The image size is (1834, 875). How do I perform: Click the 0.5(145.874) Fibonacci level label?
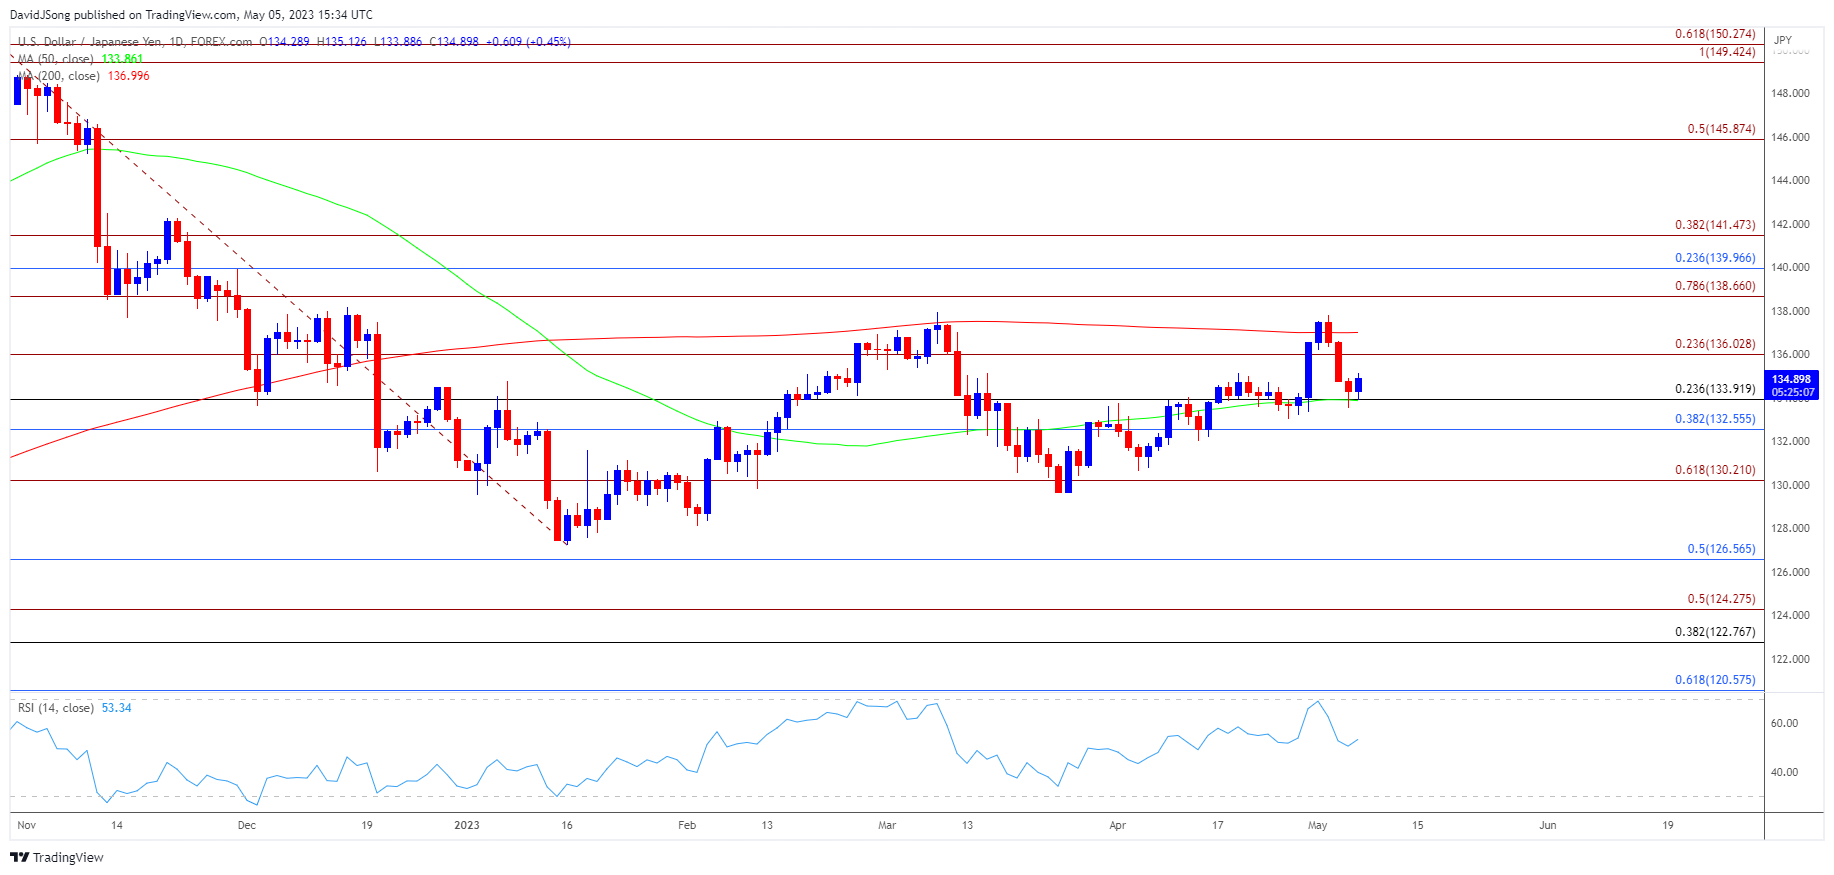coord(1720,129)
